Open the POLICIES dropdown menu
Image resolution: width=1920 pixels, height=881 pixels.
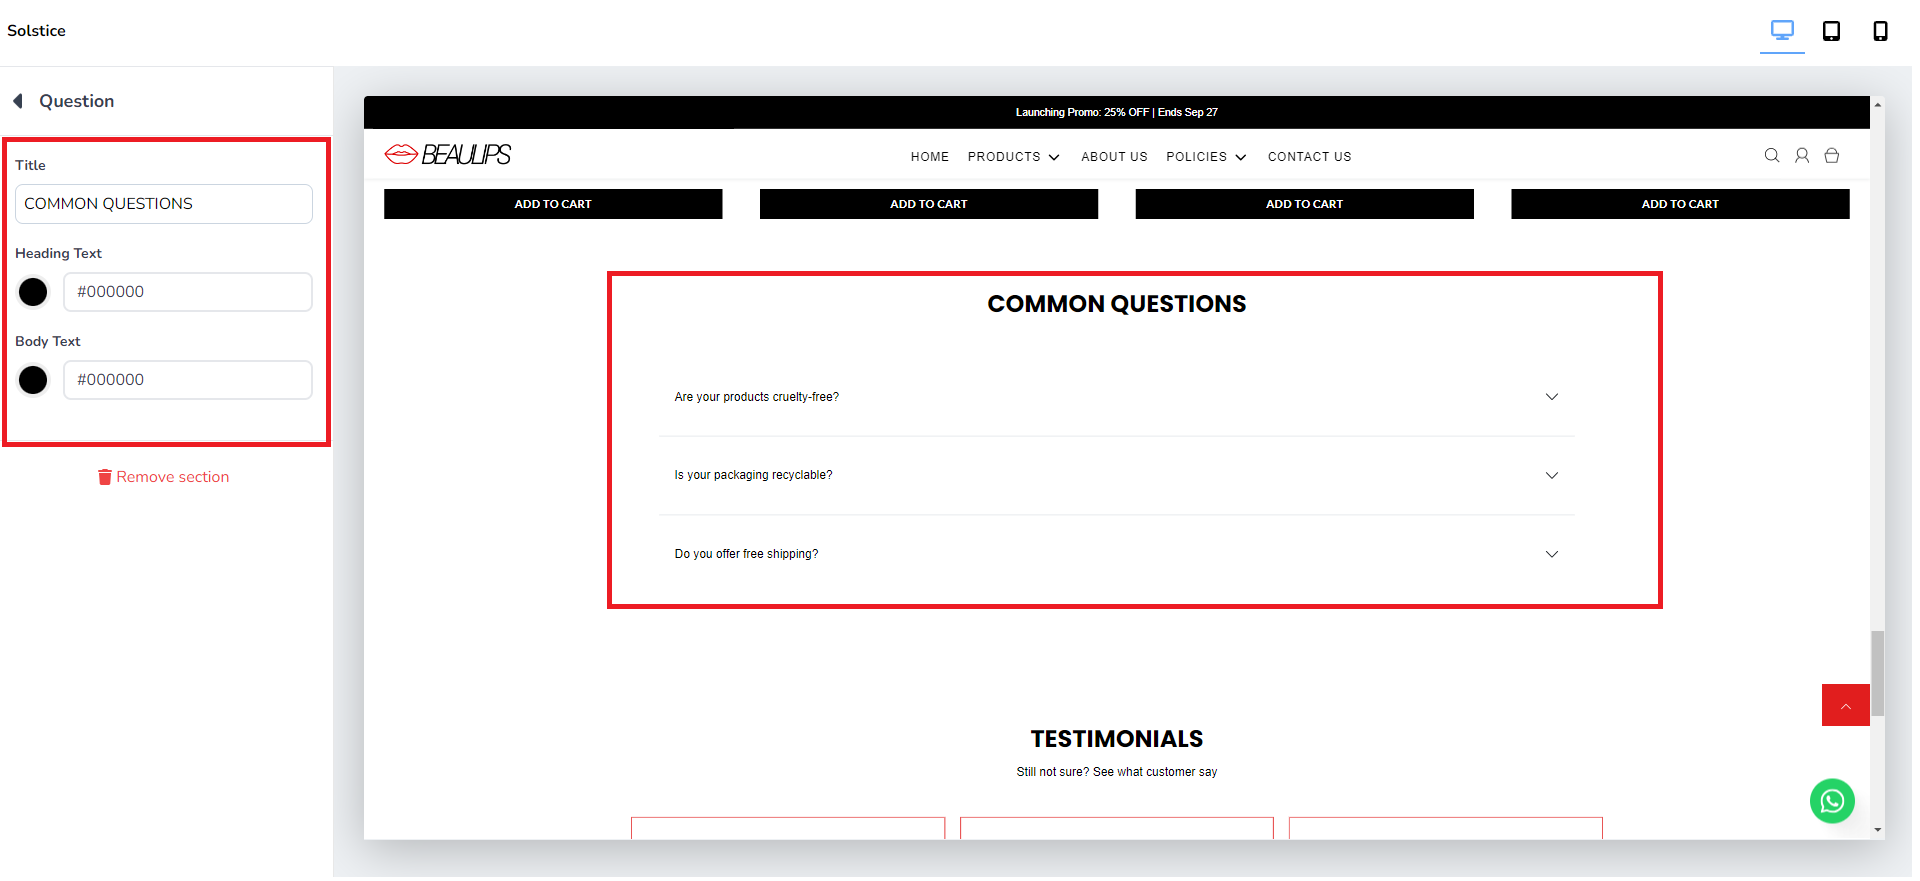click(1206, 157)
